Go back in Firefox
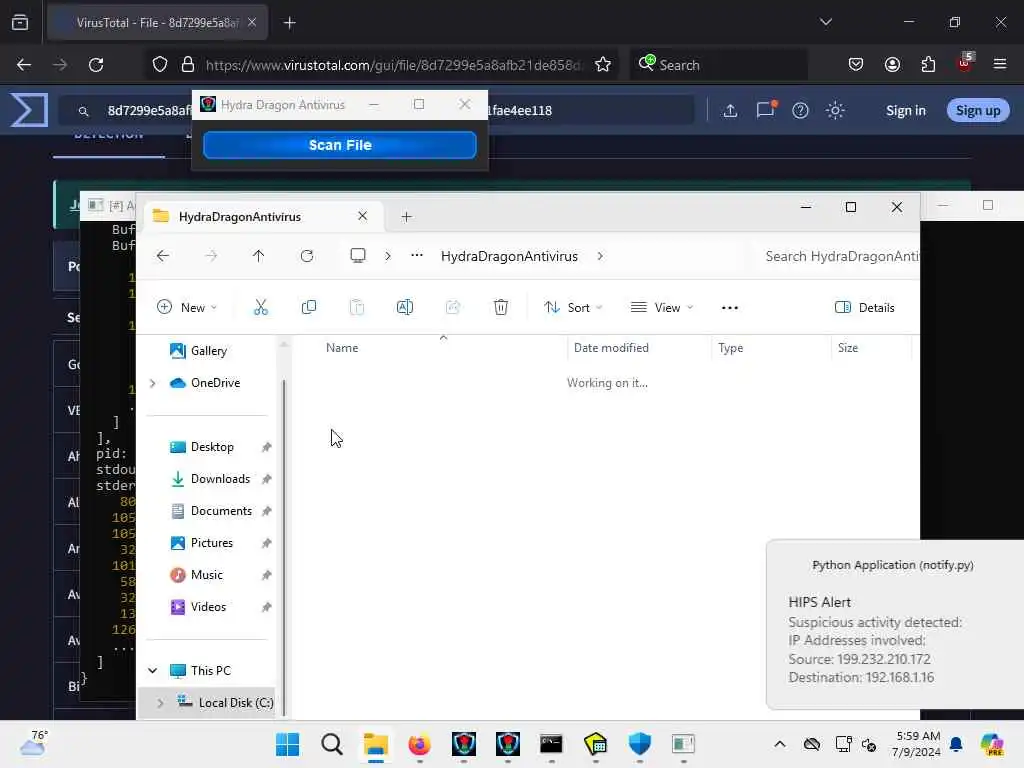The image size is (1024, 768). click(x=24, y=65)
